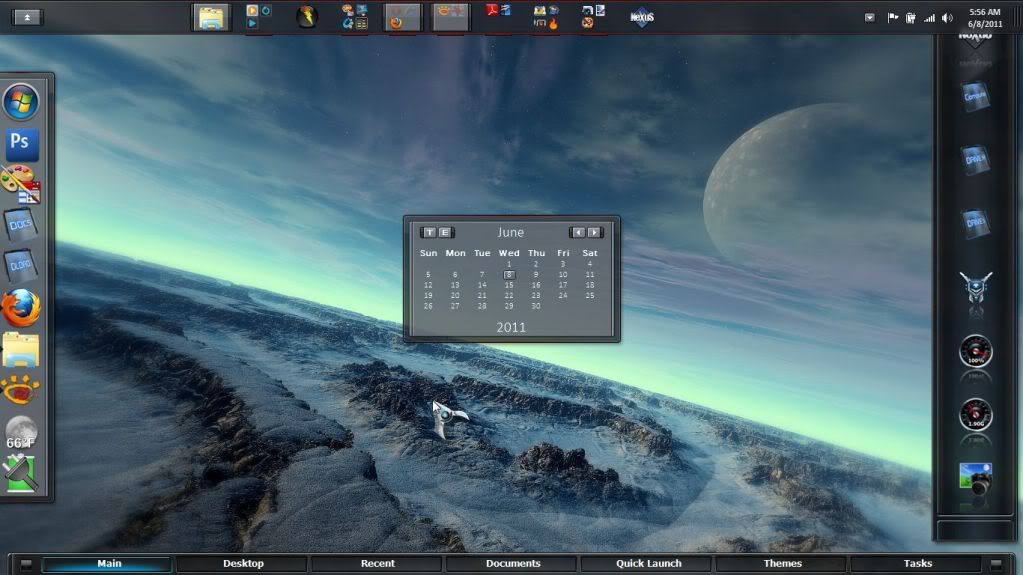Switch to the Recent tab
1023x575 pixels.
[x=378, y=564]
